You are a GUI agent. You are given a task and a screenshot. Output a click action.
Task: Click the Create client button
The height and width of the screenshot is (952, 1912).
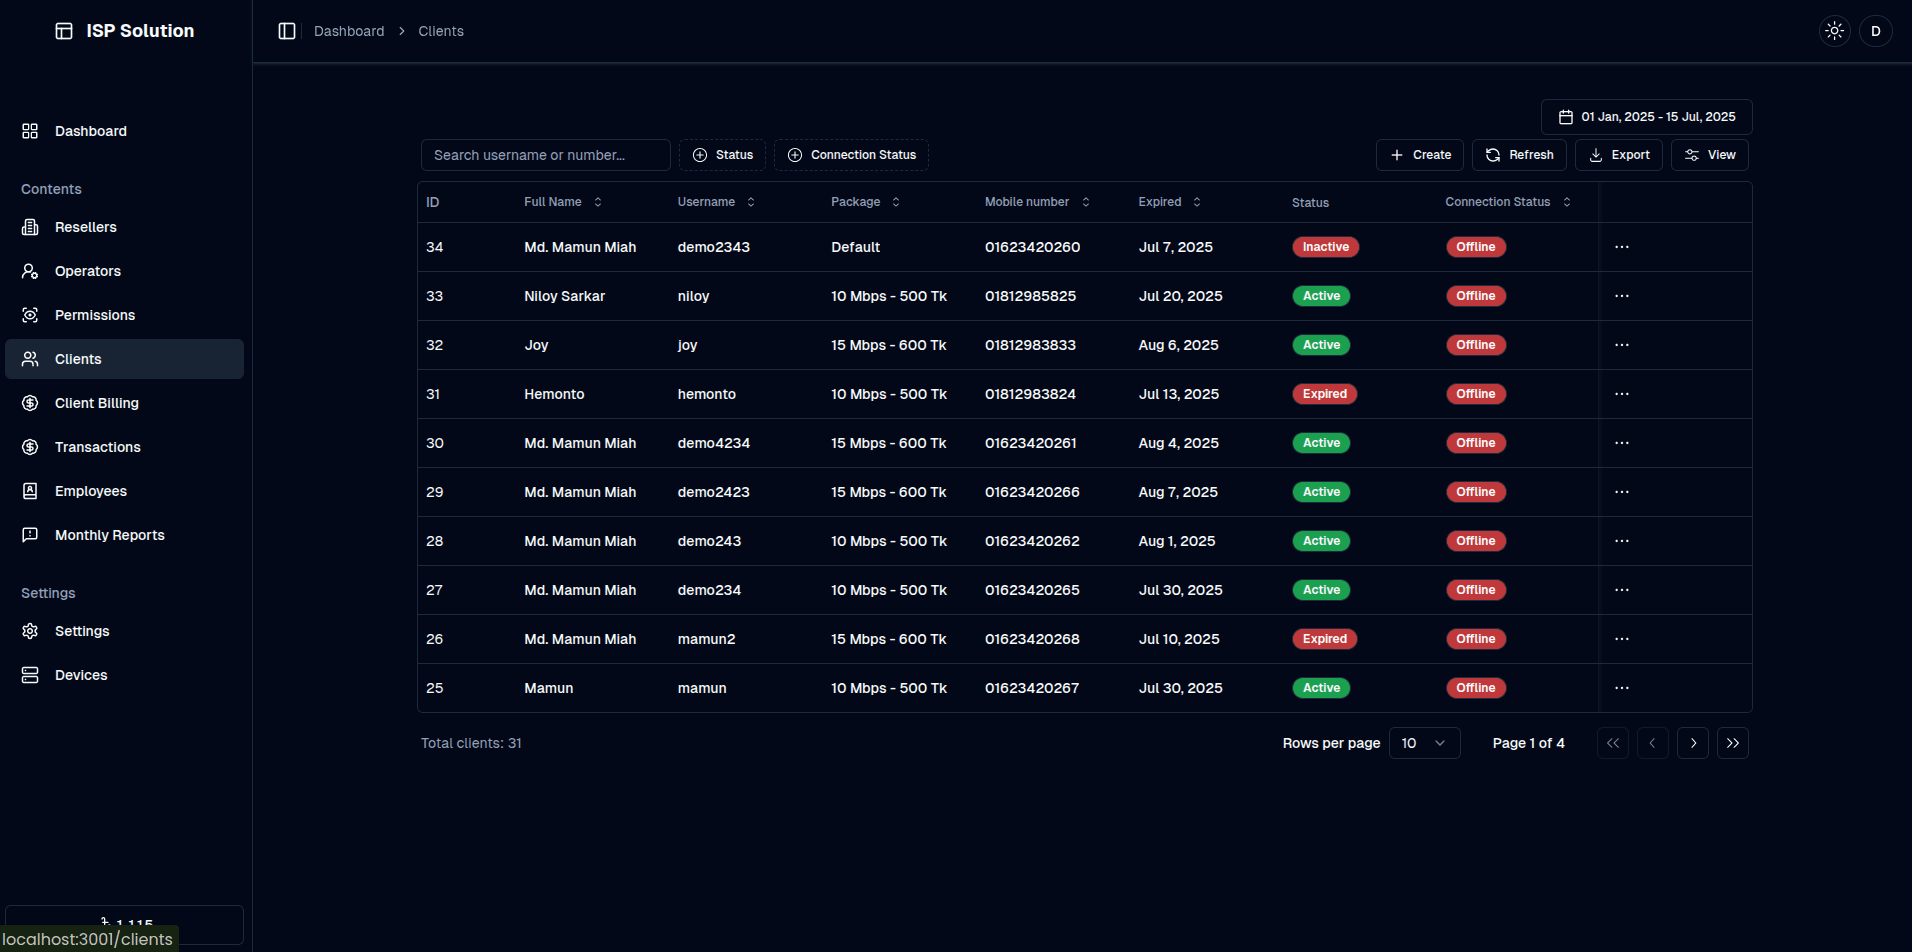[1419, 155]
